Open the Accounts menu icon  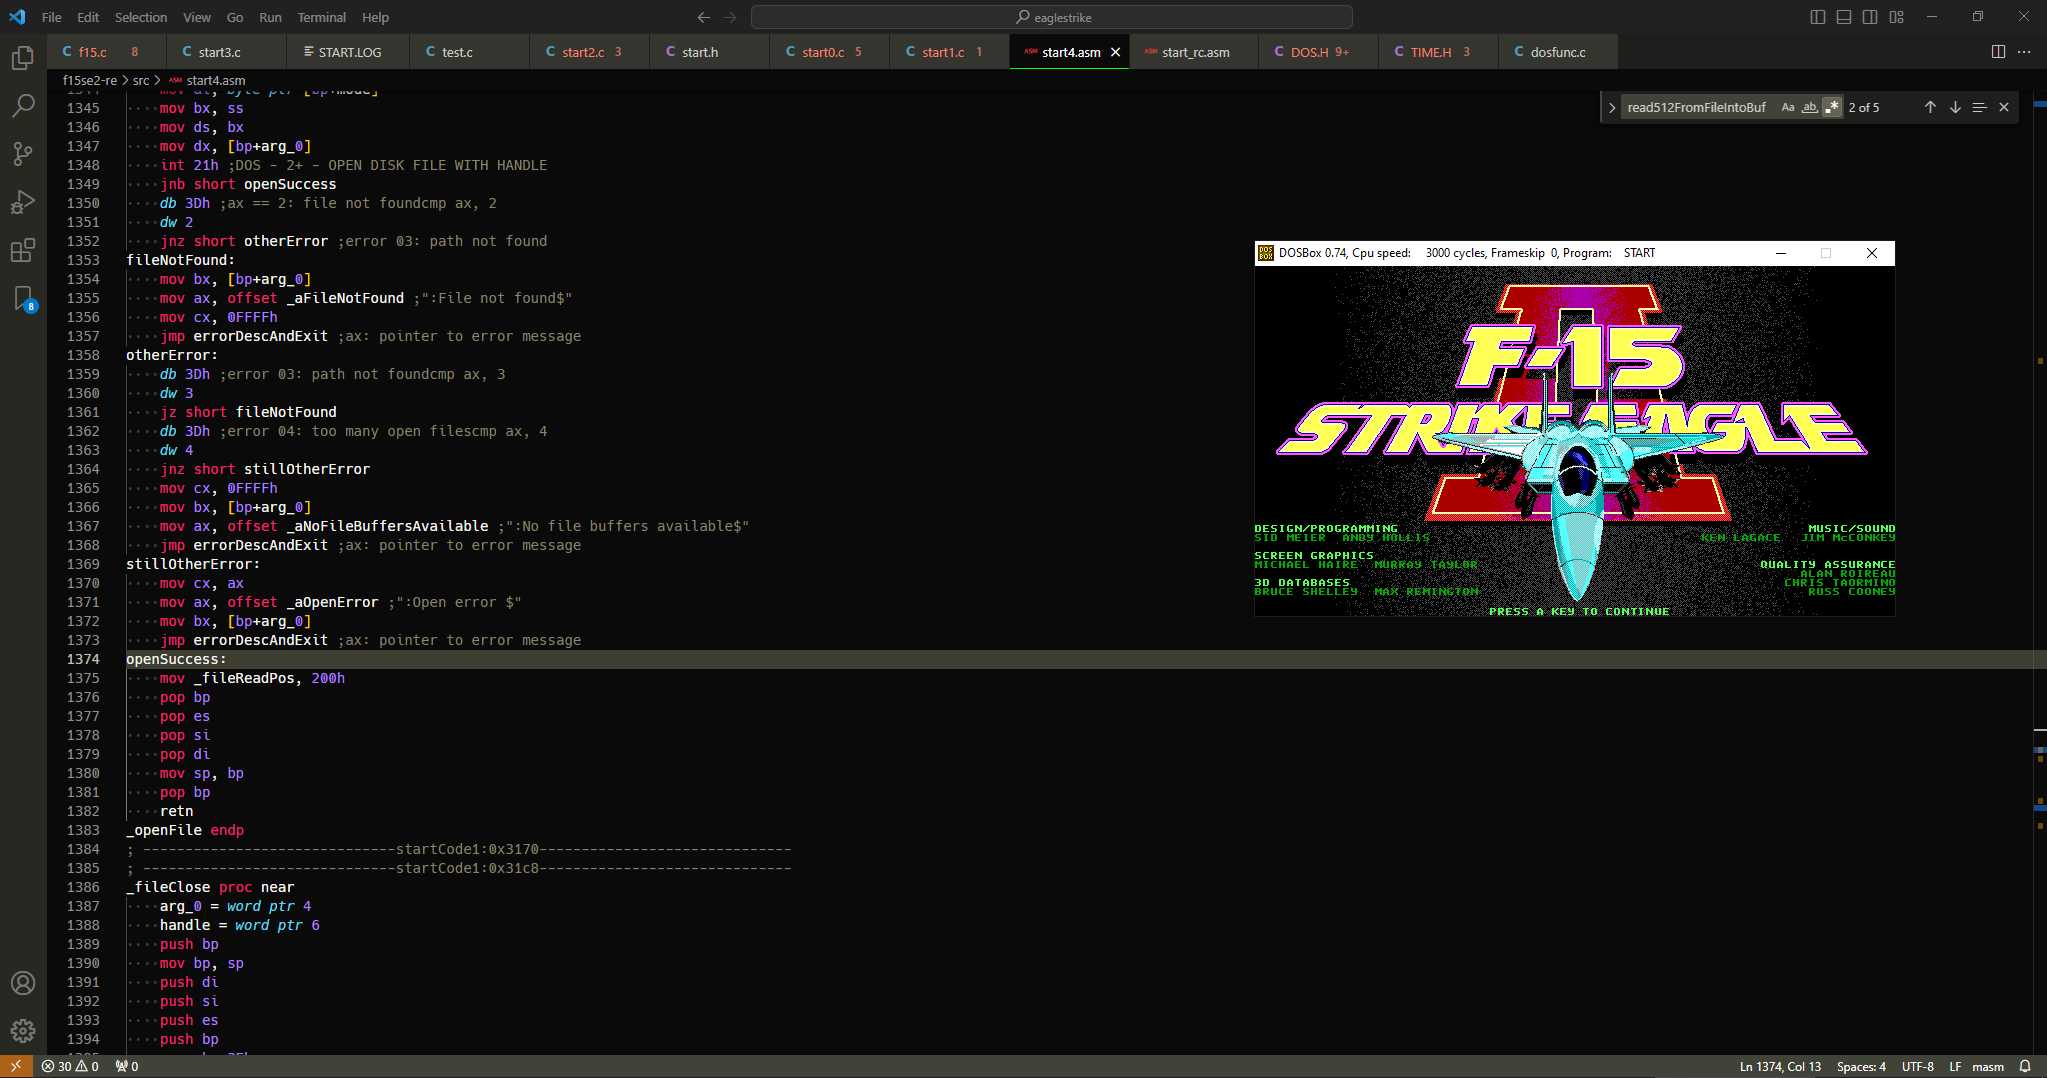(23, 983)
